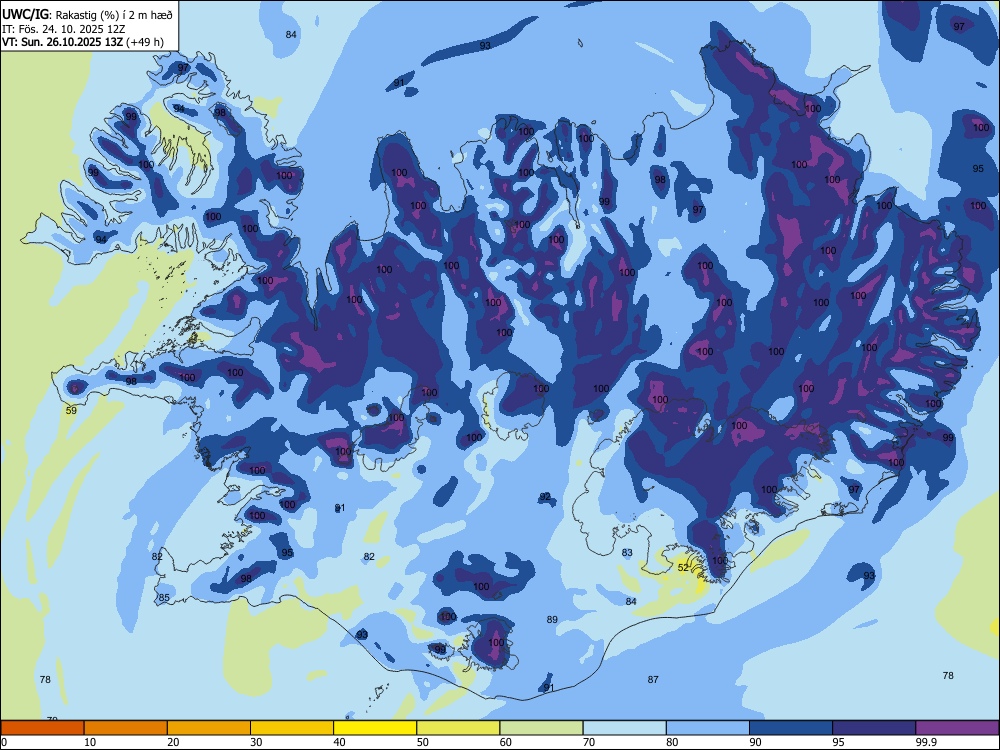1000x750 pixels.
Task: Click the legend label '90'
Action: [x=756, y=742]
